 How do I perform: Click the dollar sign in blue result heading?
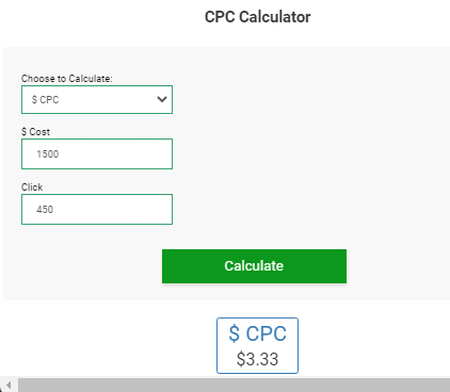(x=234, y=333)
